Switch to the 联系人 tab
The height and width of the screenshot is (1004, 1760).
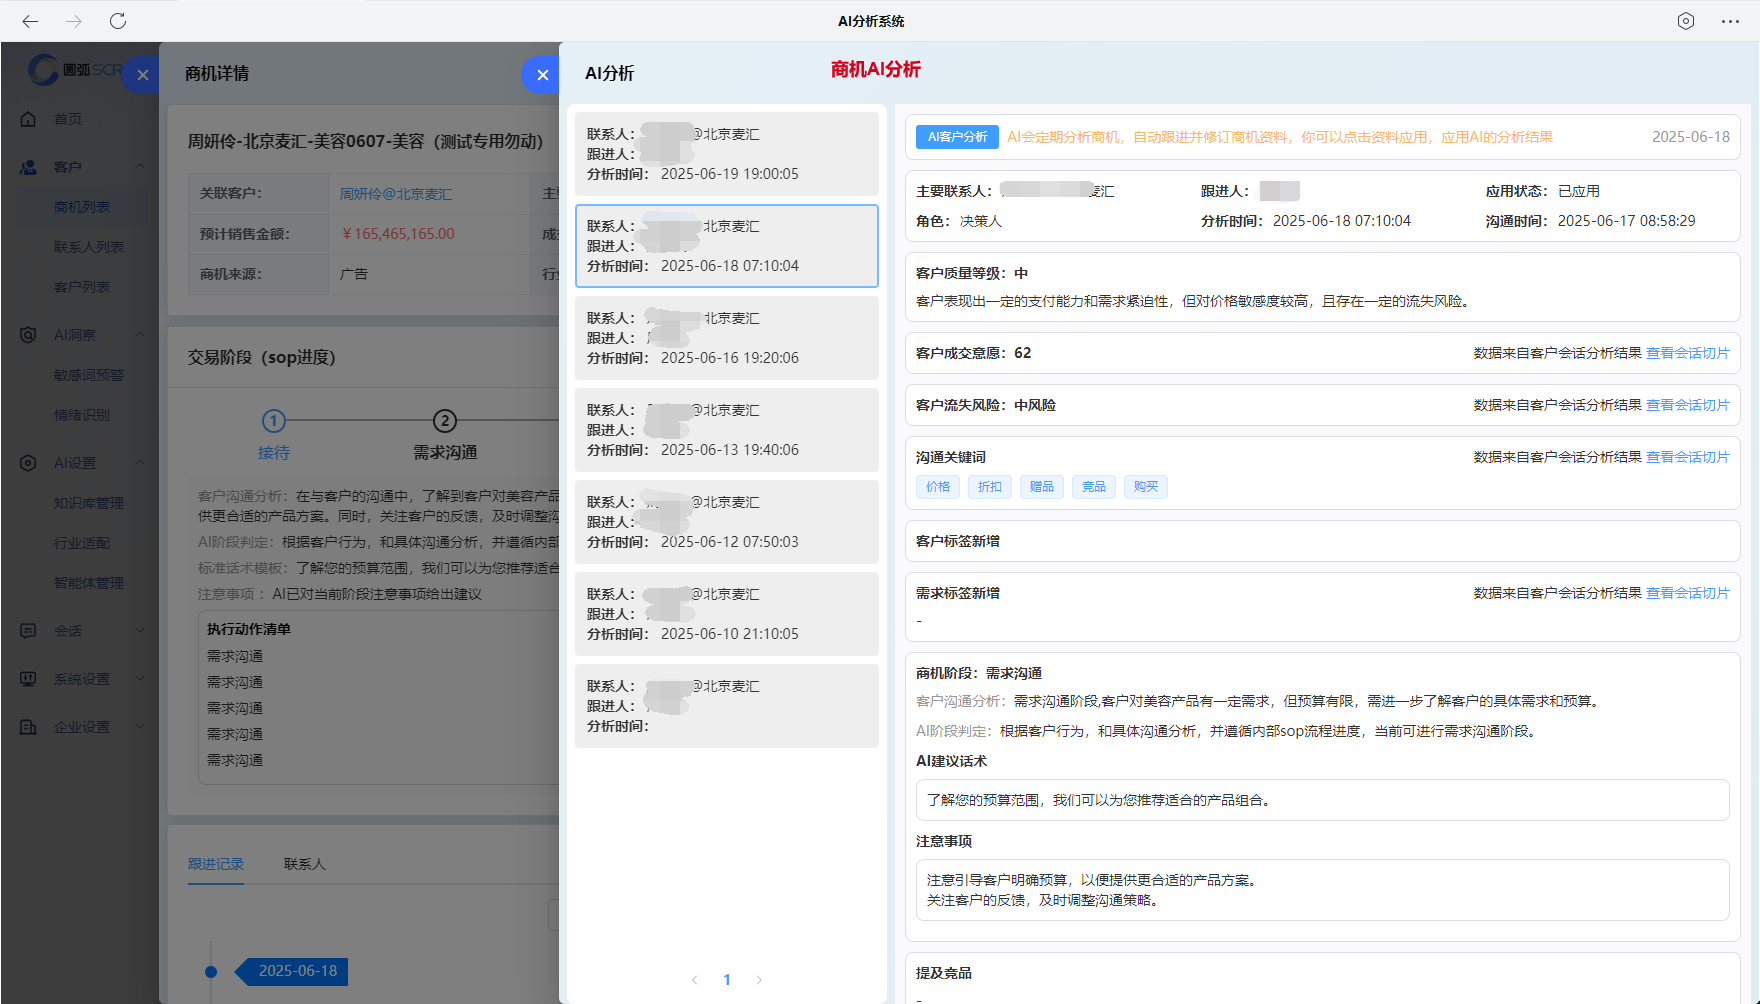[x=305, y=864]
